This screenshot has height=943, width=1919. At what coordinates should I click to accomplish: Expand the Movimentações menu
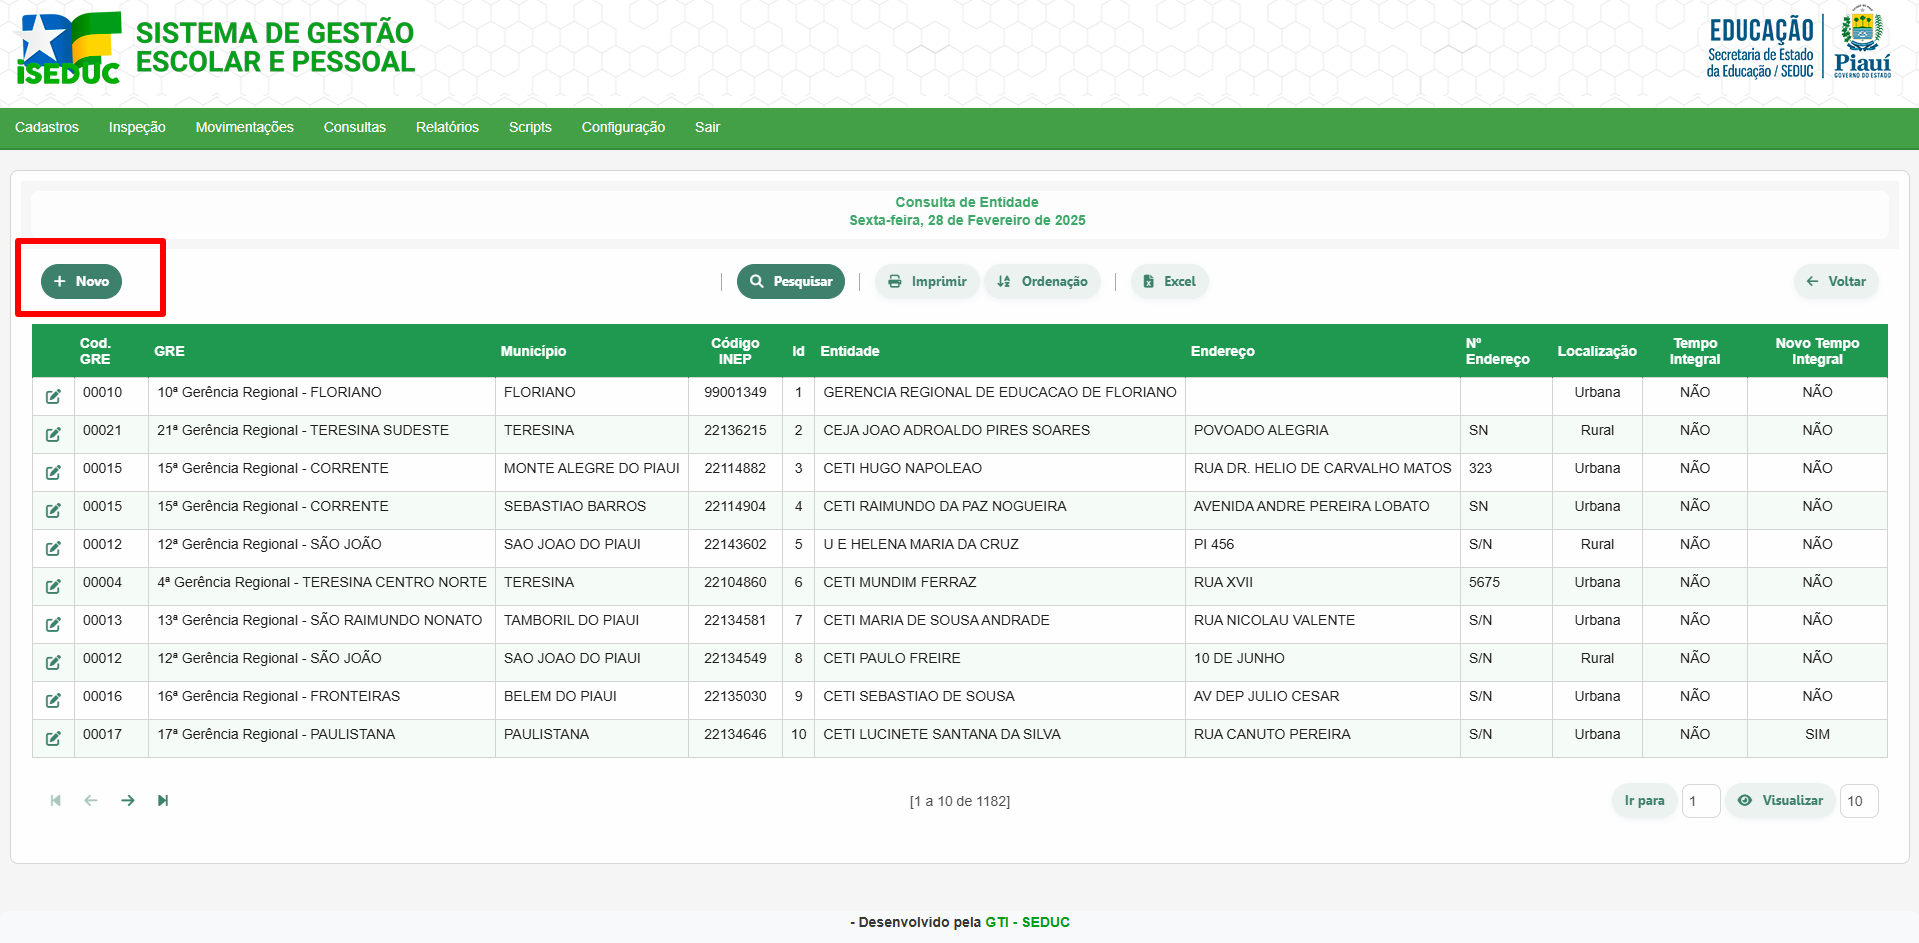[244, 127]
